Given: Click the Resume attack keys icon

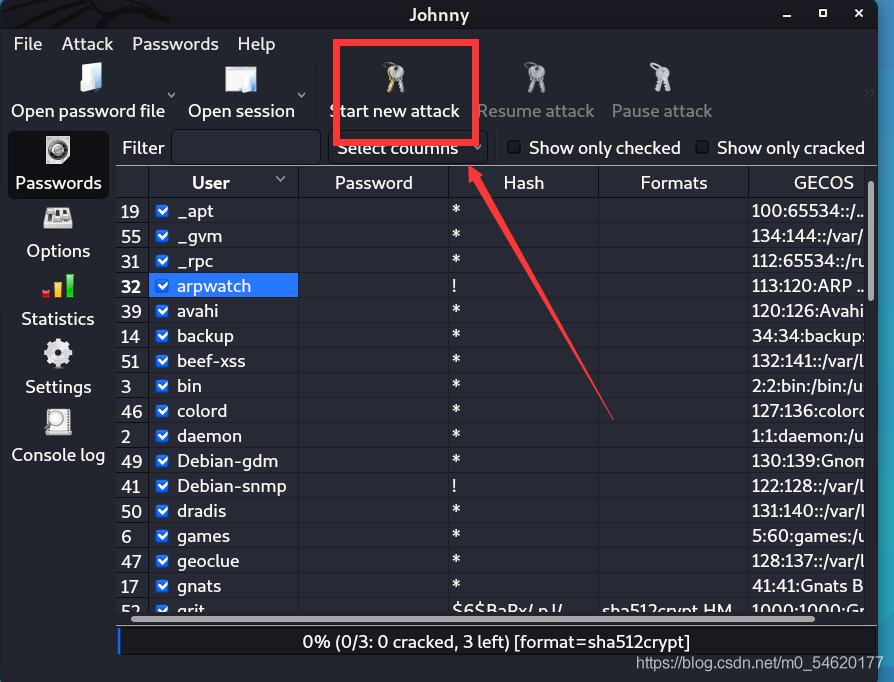Looking at the screenshot, I should click(535, 78).
